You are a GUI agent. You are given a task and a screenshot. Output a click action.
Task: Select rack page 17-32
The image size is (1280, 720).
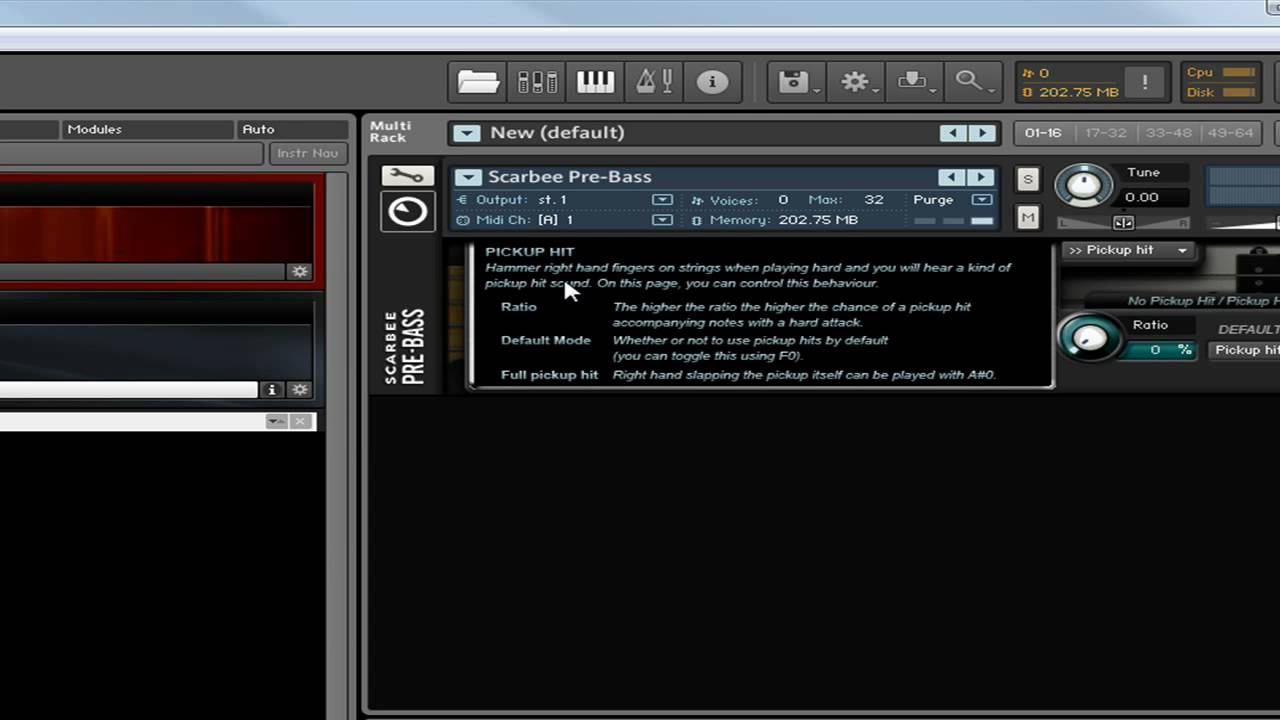pyautogui.click(x=1106, y=133)
